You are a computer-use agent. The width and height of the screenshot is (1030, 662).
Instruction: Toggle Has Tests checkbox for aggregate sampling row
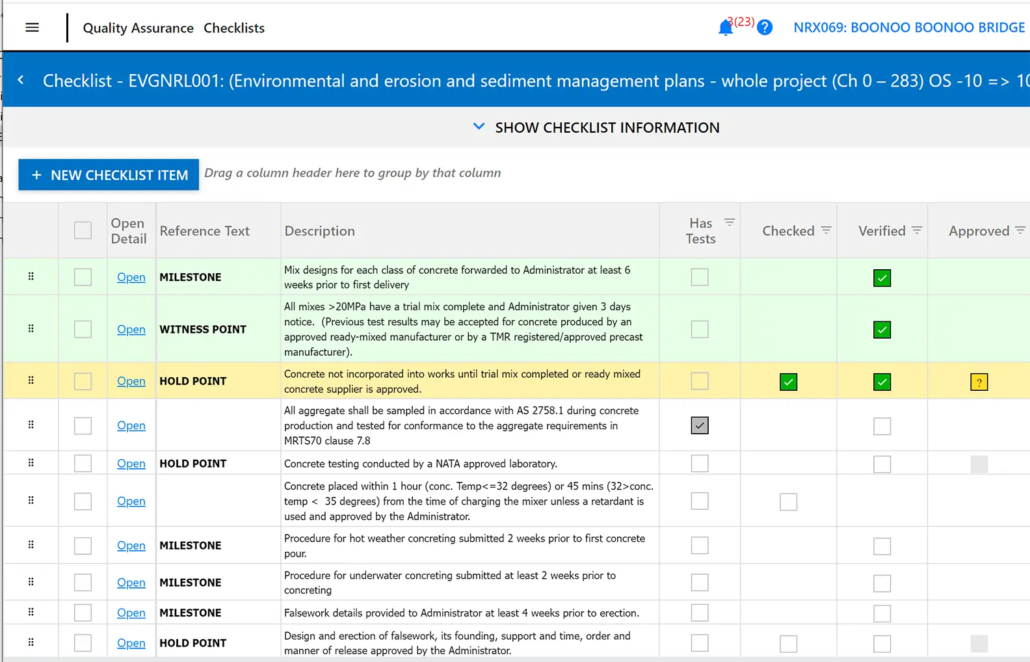(700, 426)
